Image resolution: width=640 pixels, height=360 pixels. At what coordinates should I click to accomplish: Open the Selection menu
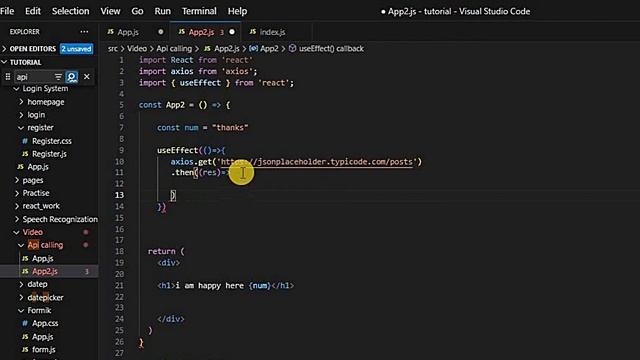point(70,11)
